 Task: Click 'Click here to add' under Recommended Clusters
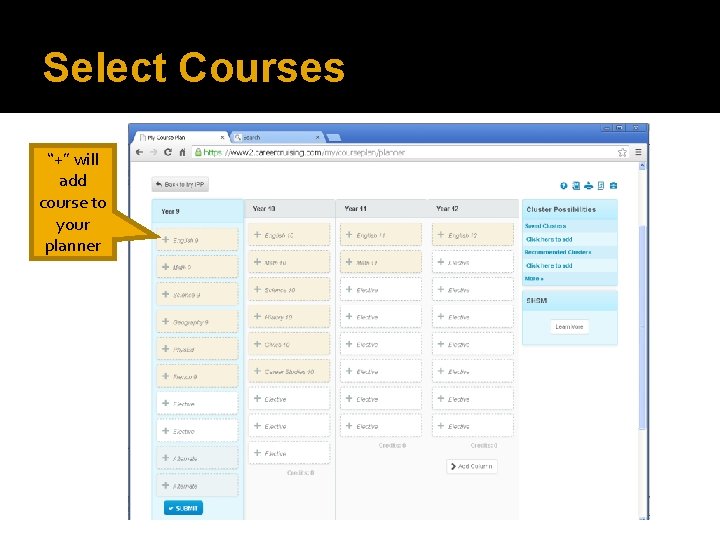(549, 265)
